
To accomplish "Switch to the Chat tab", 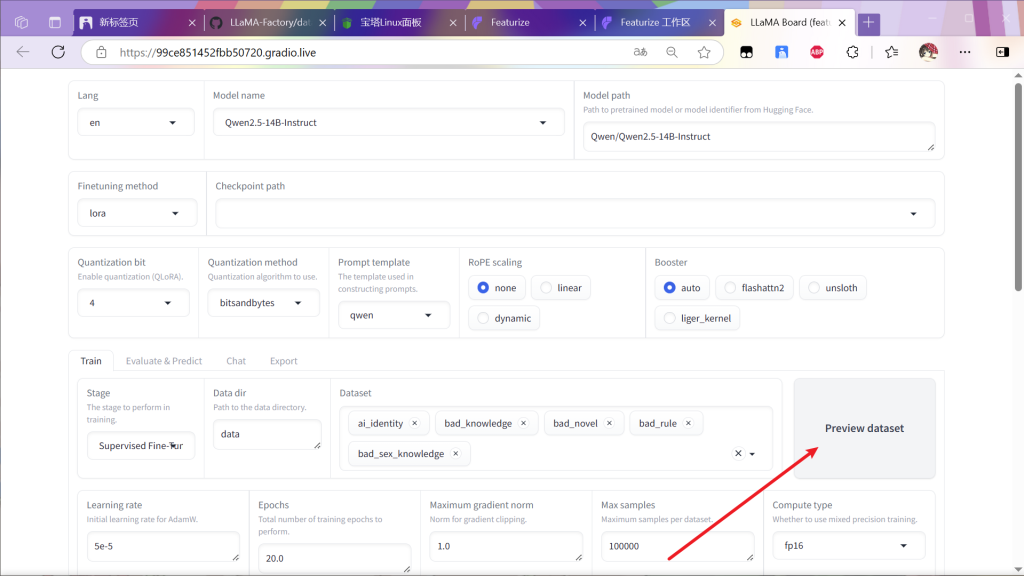I will click(236, 360).
